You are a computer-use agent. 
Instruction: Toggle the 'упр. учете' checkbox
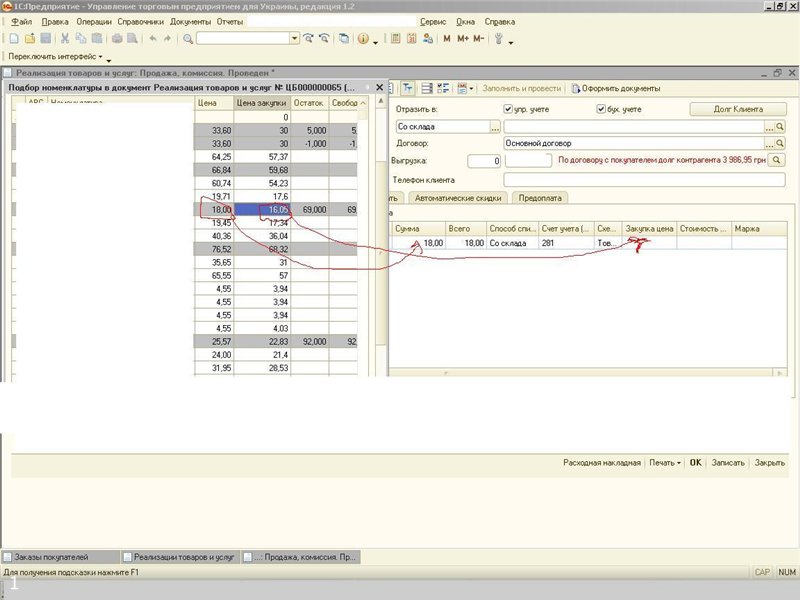509,108
